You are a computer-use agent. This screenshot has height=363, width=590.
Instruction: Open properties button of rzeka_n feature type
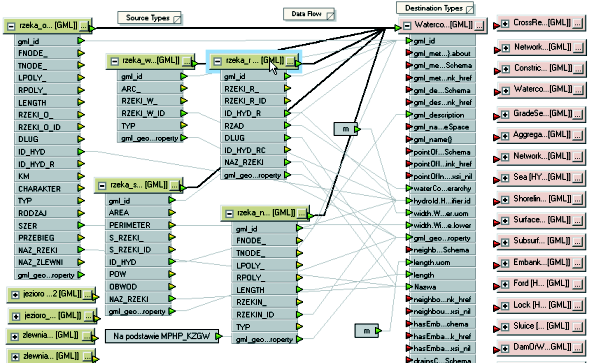coord(302,214)
